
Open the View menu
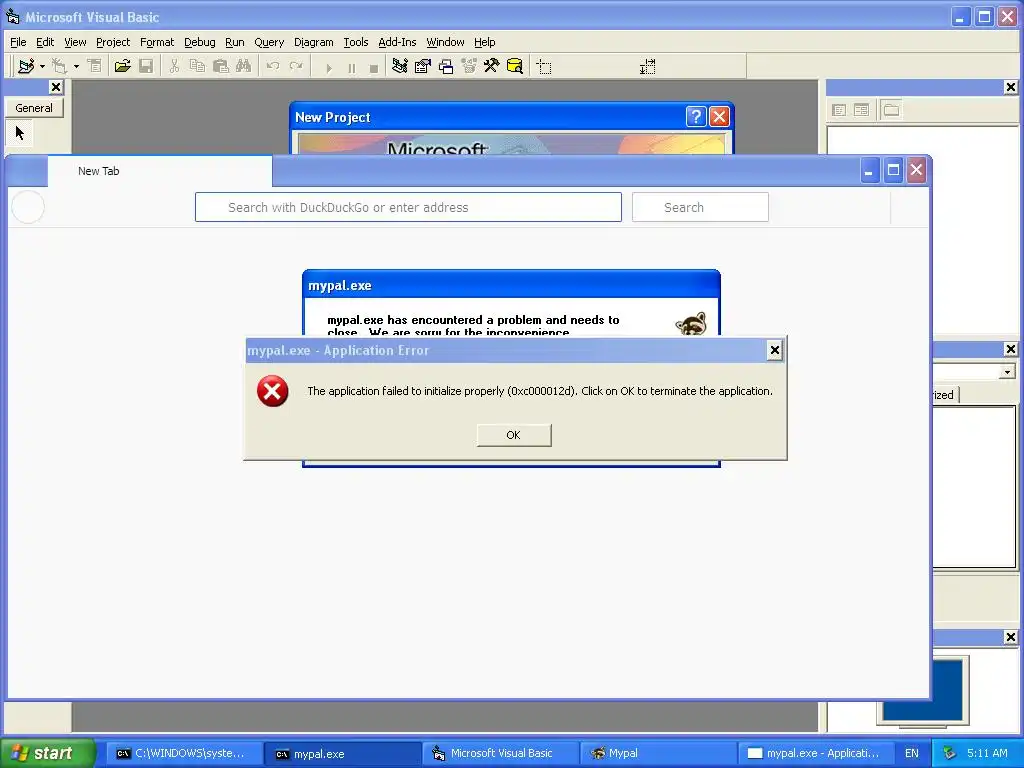pyautogui.click(x=75, y=42)
